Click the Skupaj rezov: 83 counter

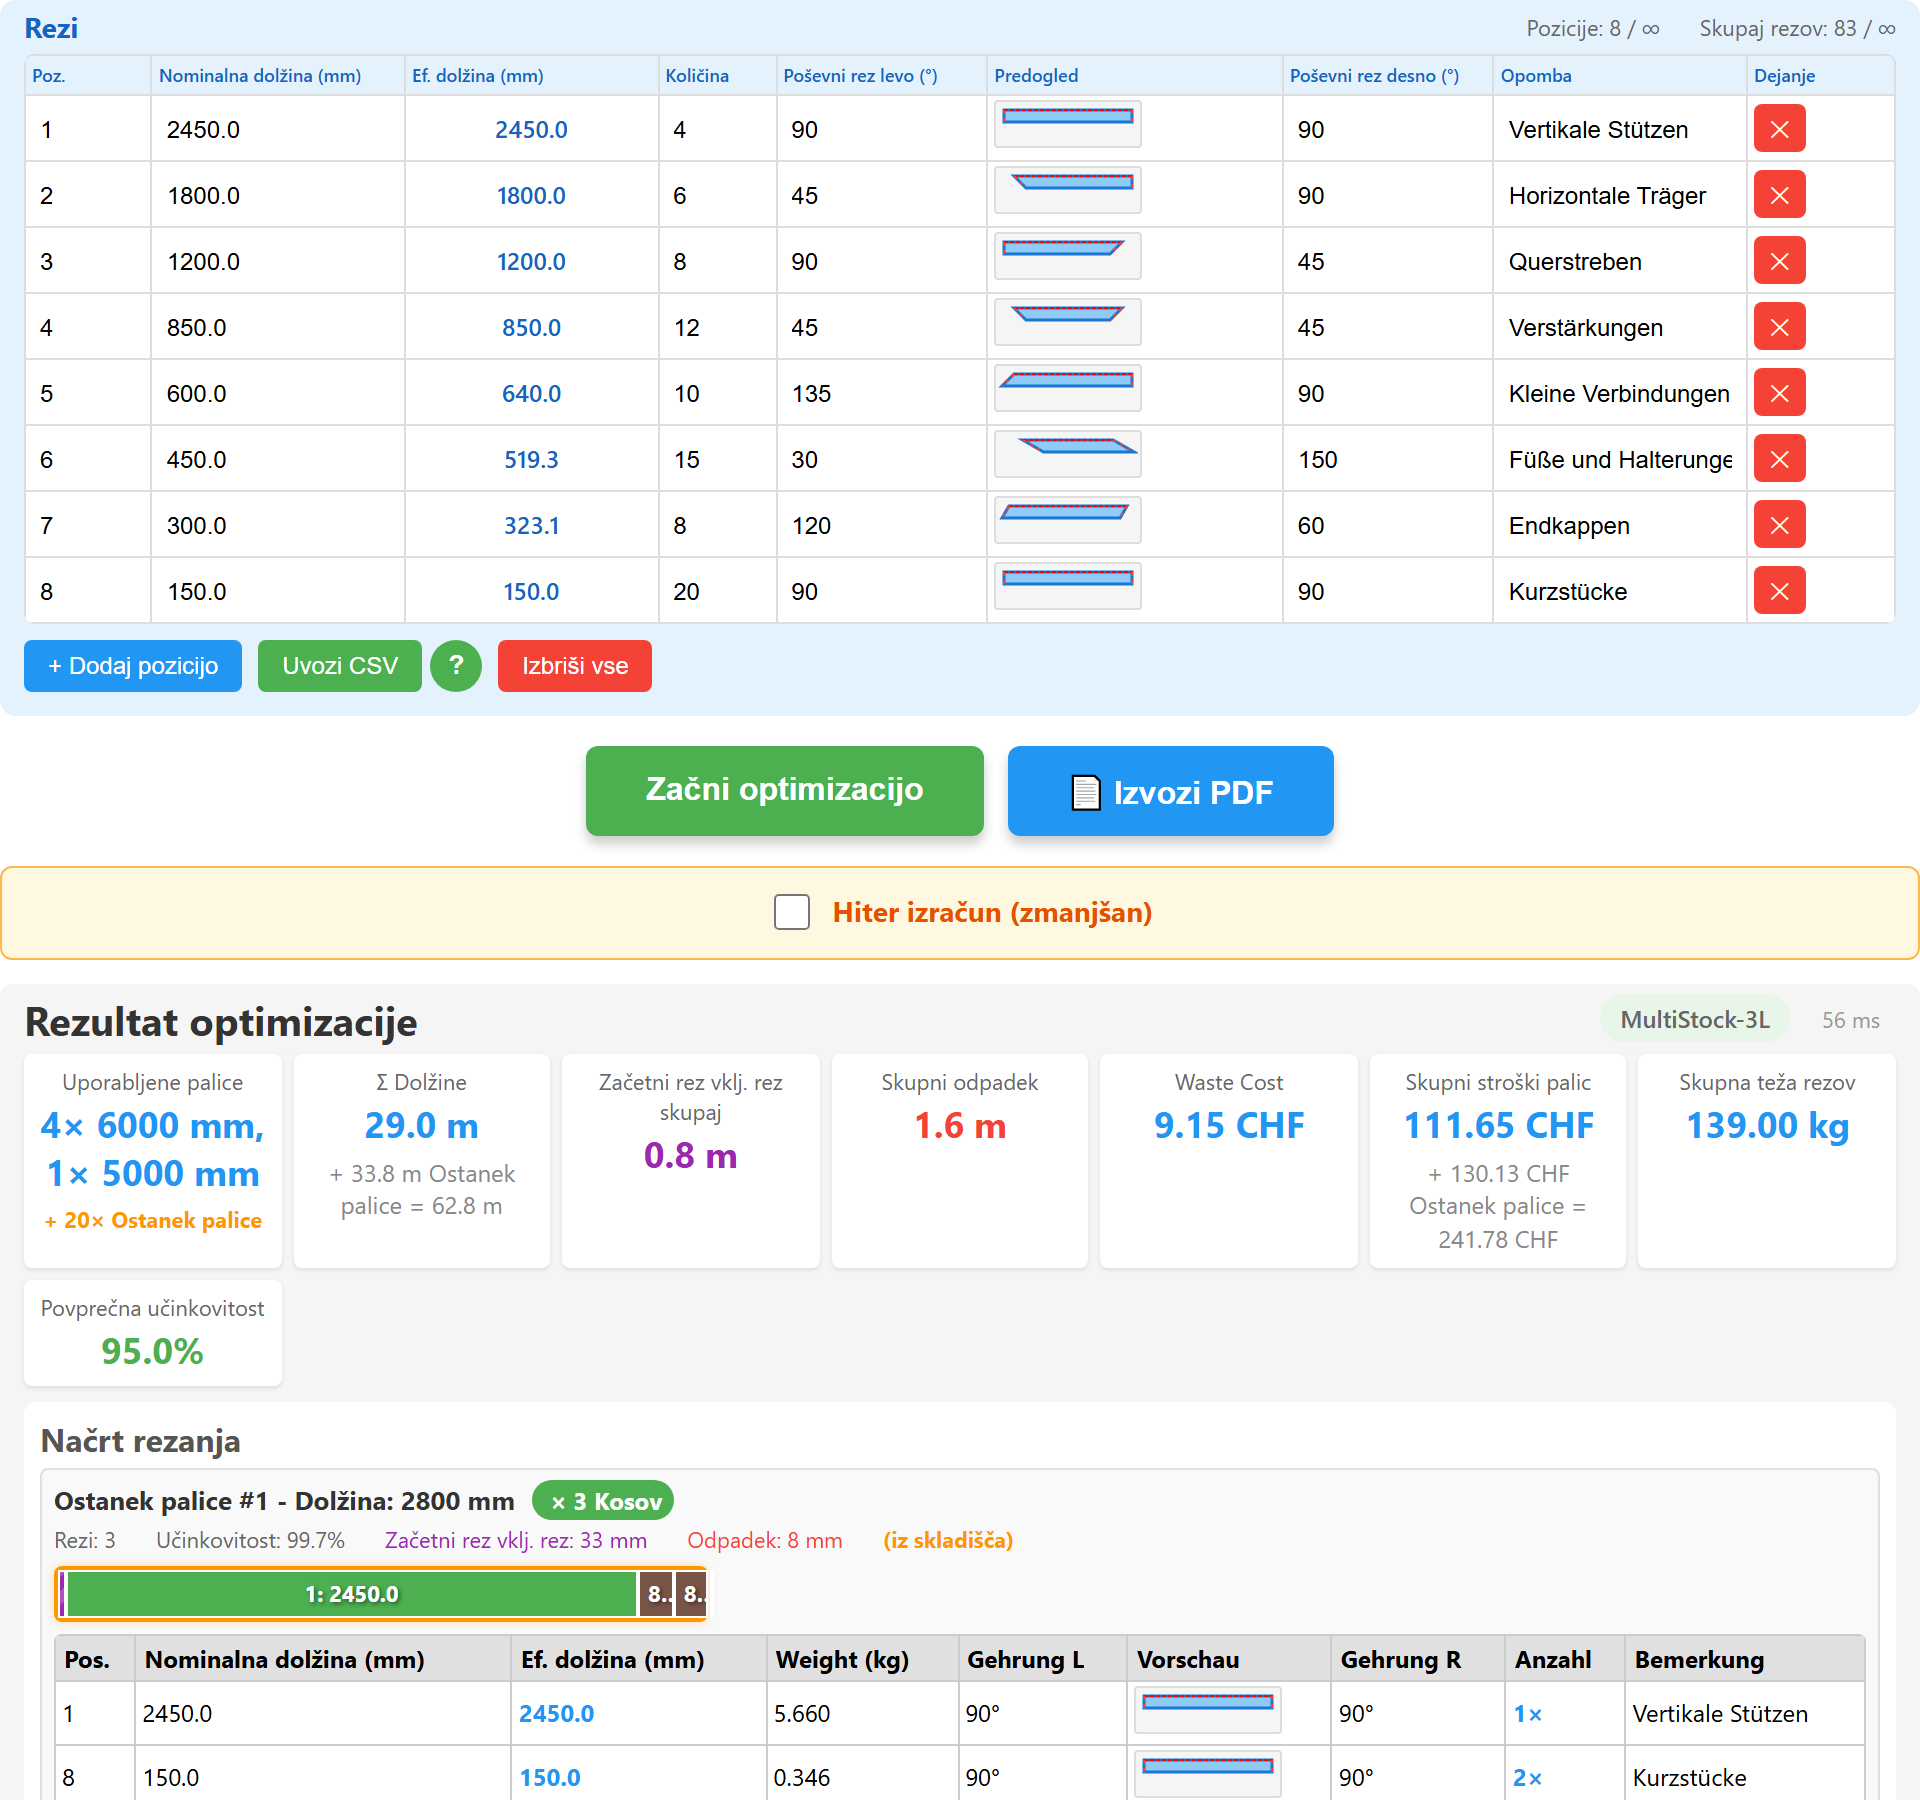pyautogui.click(x=1797, y=29)
